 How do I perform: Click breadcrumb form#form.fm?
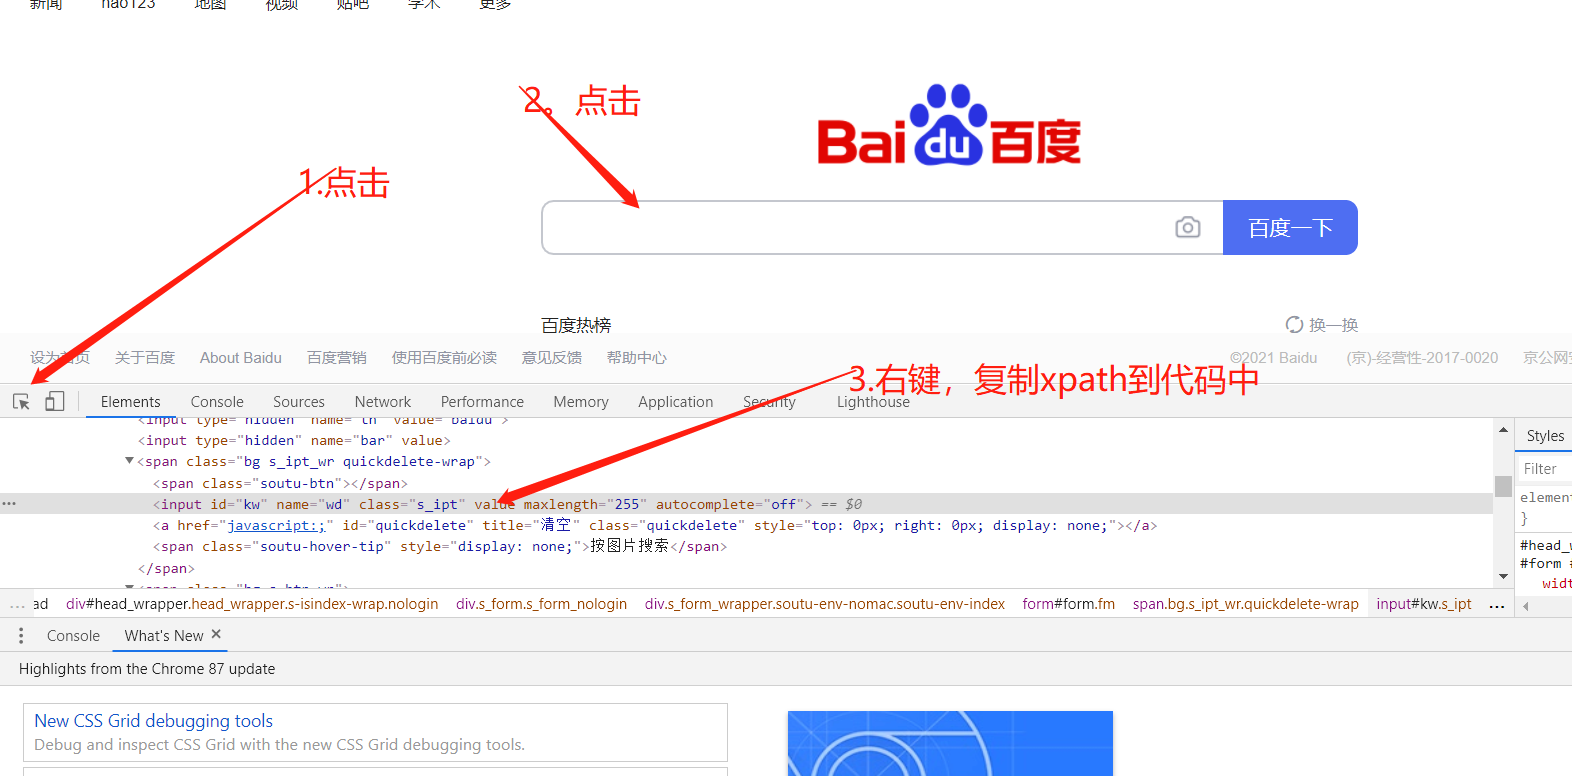pos(1068,604)
